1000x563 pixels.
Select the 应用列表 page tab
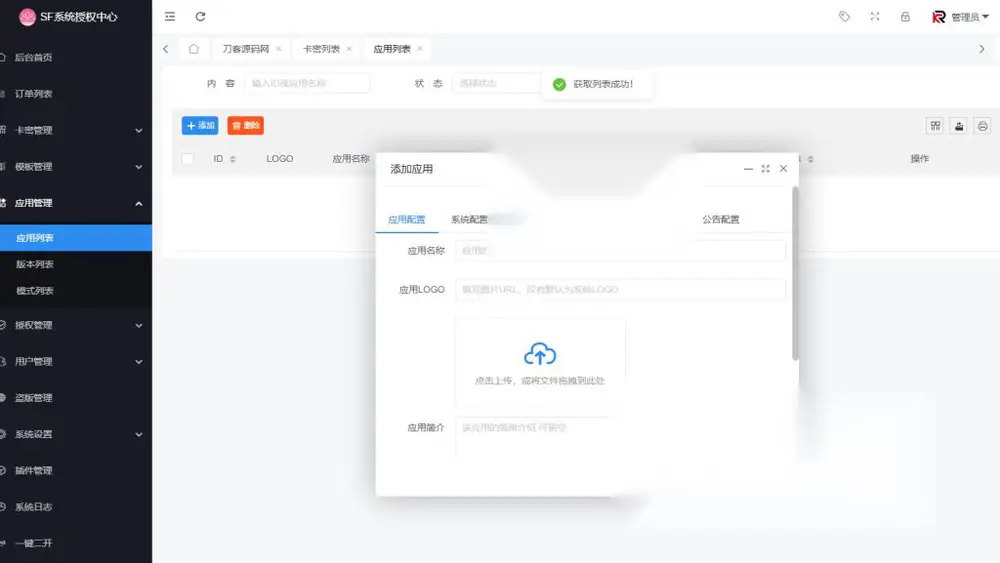392,49
